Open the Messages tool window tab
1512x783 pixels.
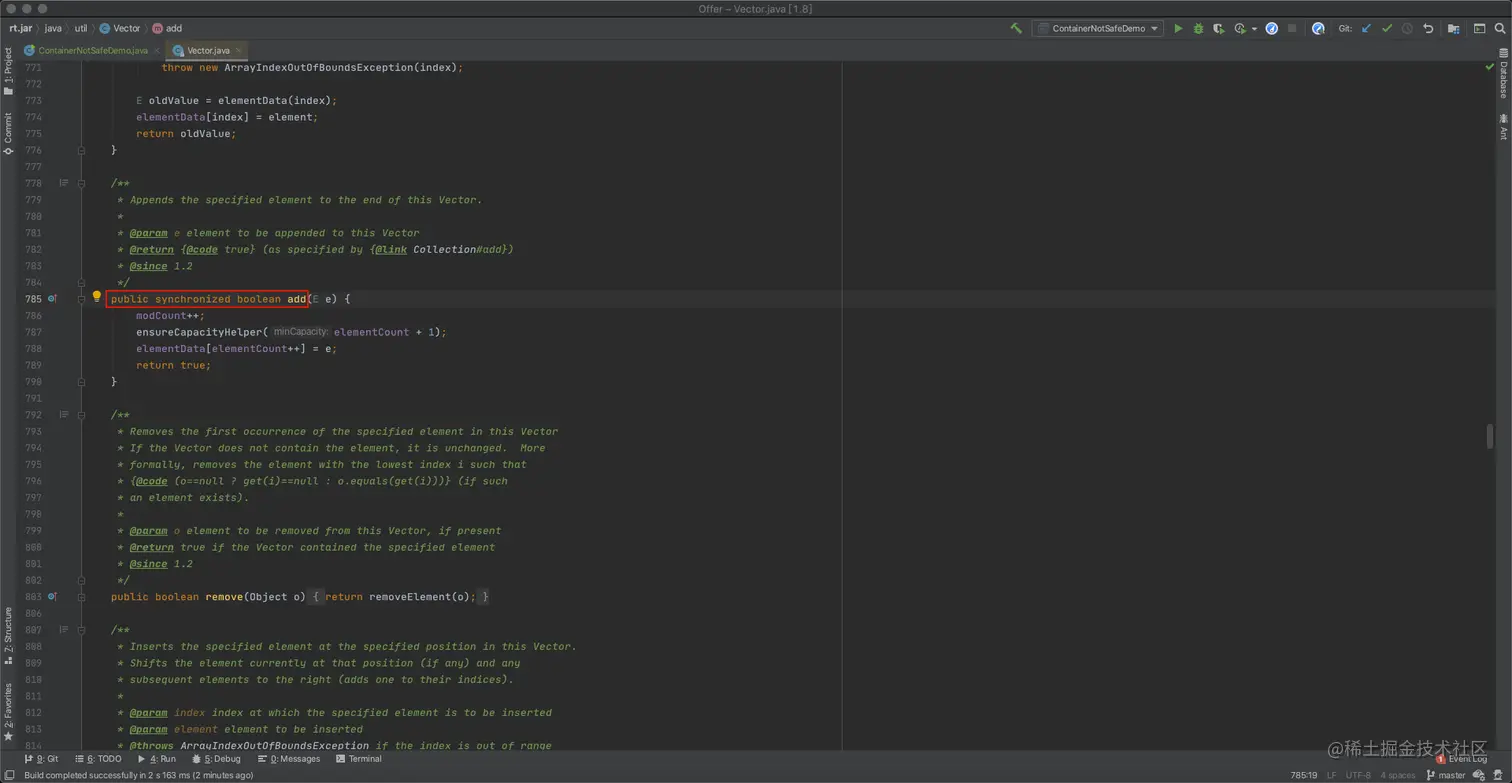(289, 759)
